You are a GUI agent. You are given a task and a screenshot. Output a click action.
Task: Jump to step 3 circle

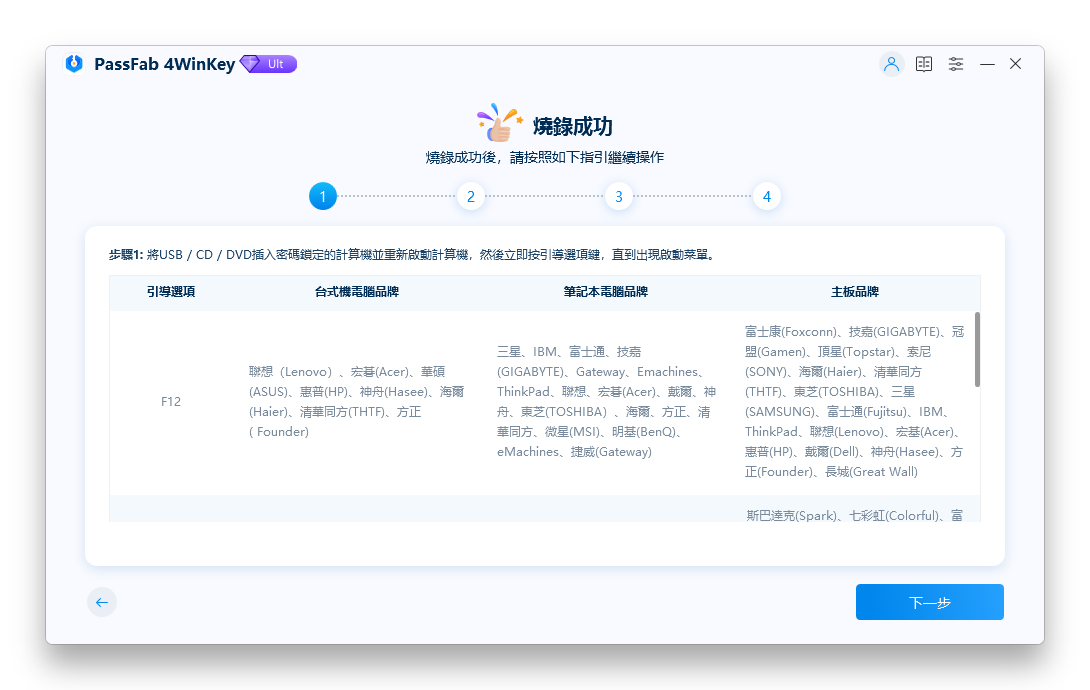click(619, 196)
